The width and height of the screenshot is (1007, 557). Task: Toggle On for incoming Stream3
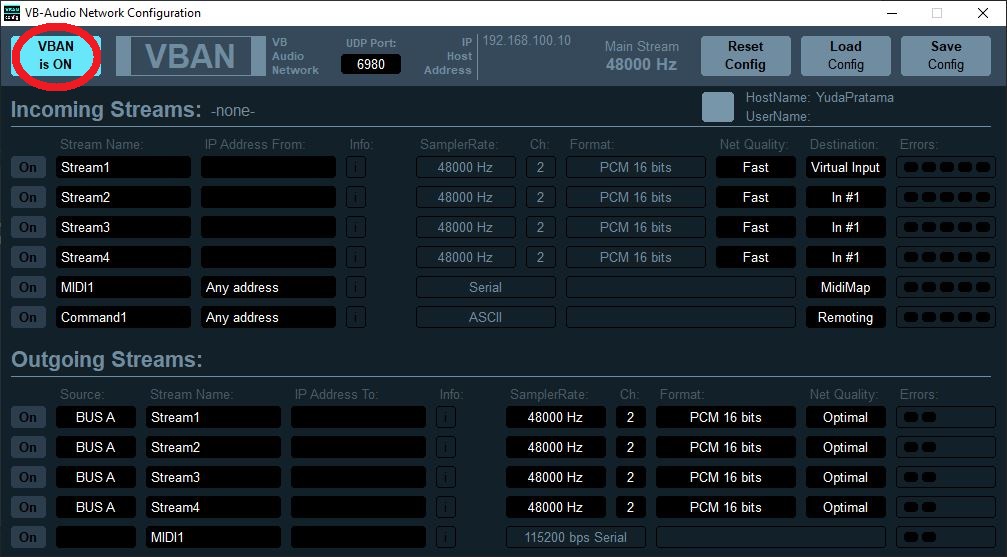(28, 227)
